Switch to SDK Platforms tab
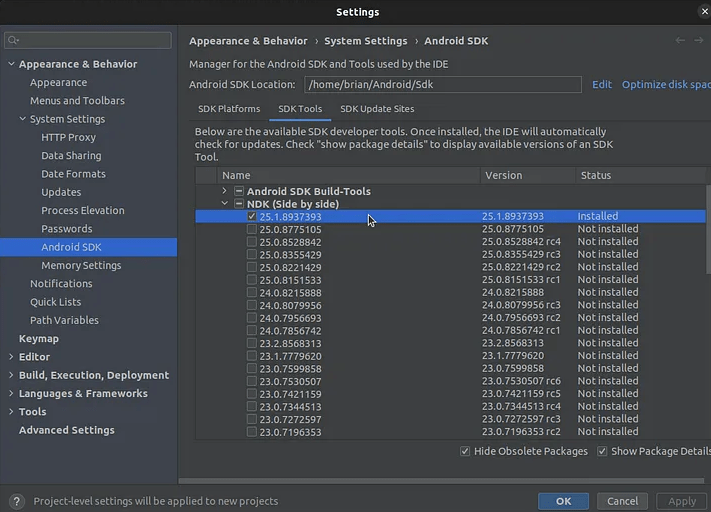The image size is (711, 512). click(x=229, y=109)
